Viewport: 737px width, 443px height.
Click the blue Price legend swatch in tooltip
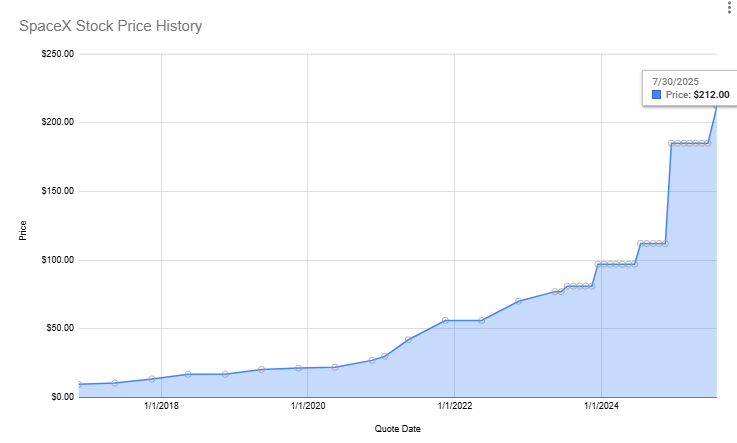tap(657, 95)
